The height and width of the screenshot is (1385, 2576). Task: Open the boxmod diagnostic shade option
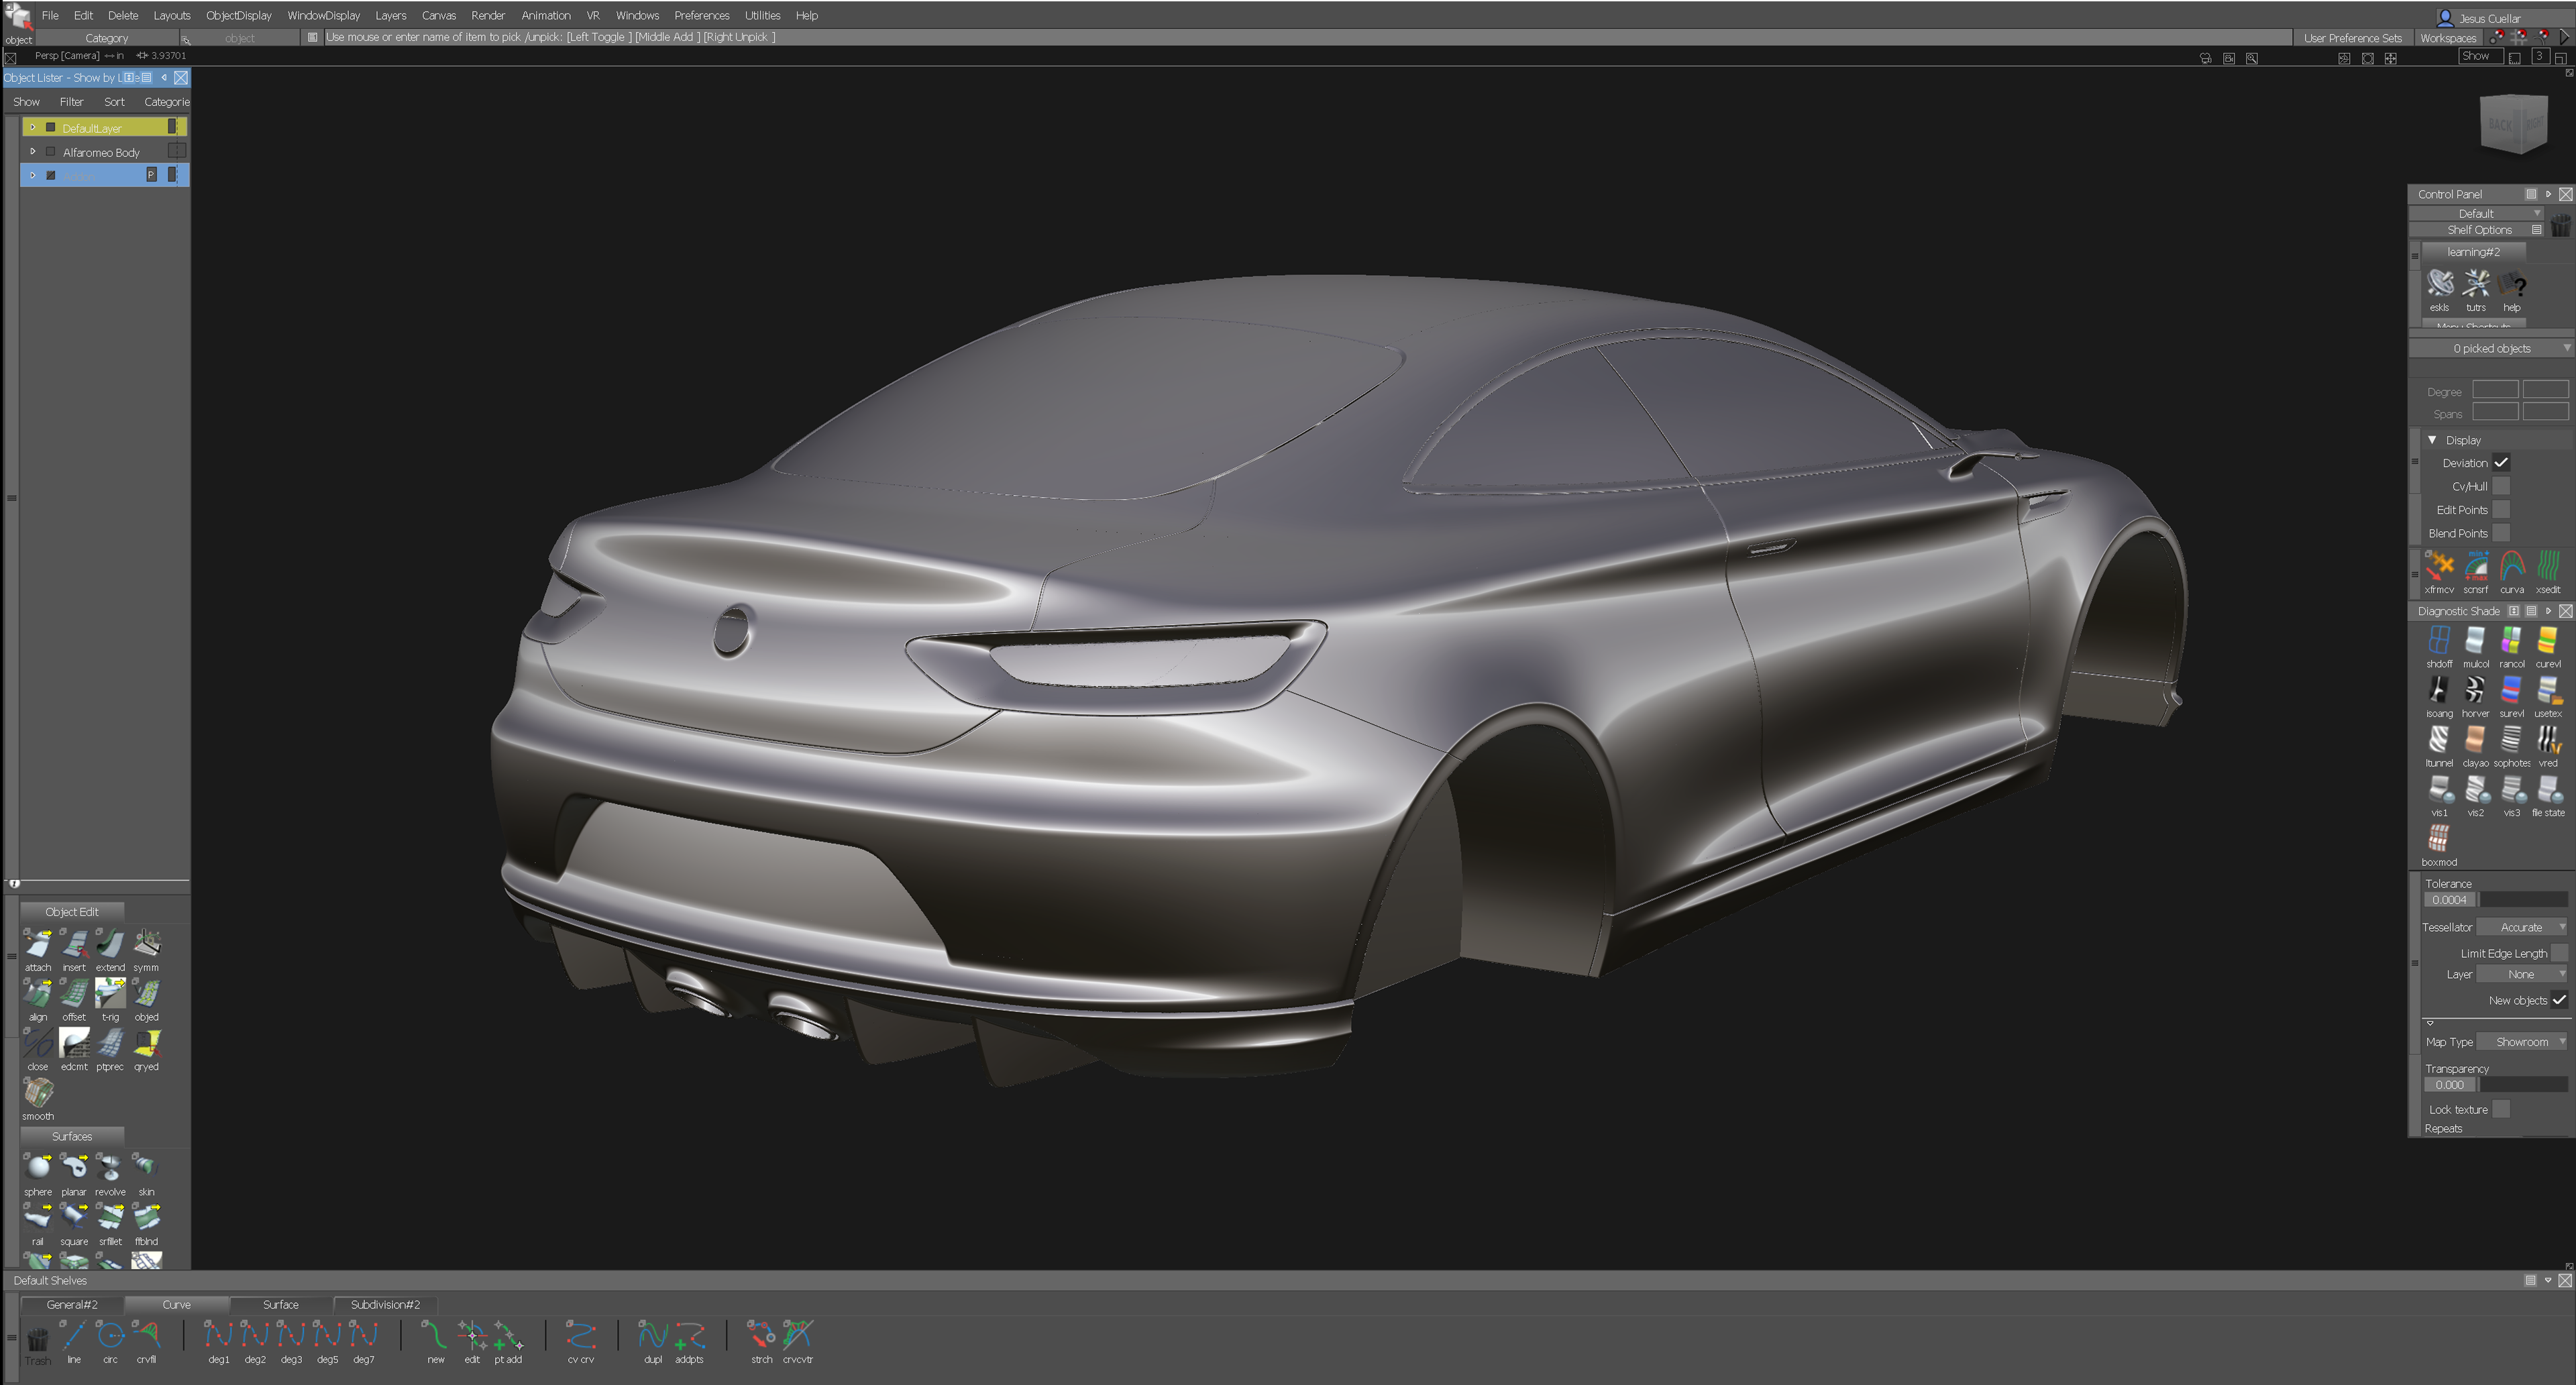(x=2439, y=838)
